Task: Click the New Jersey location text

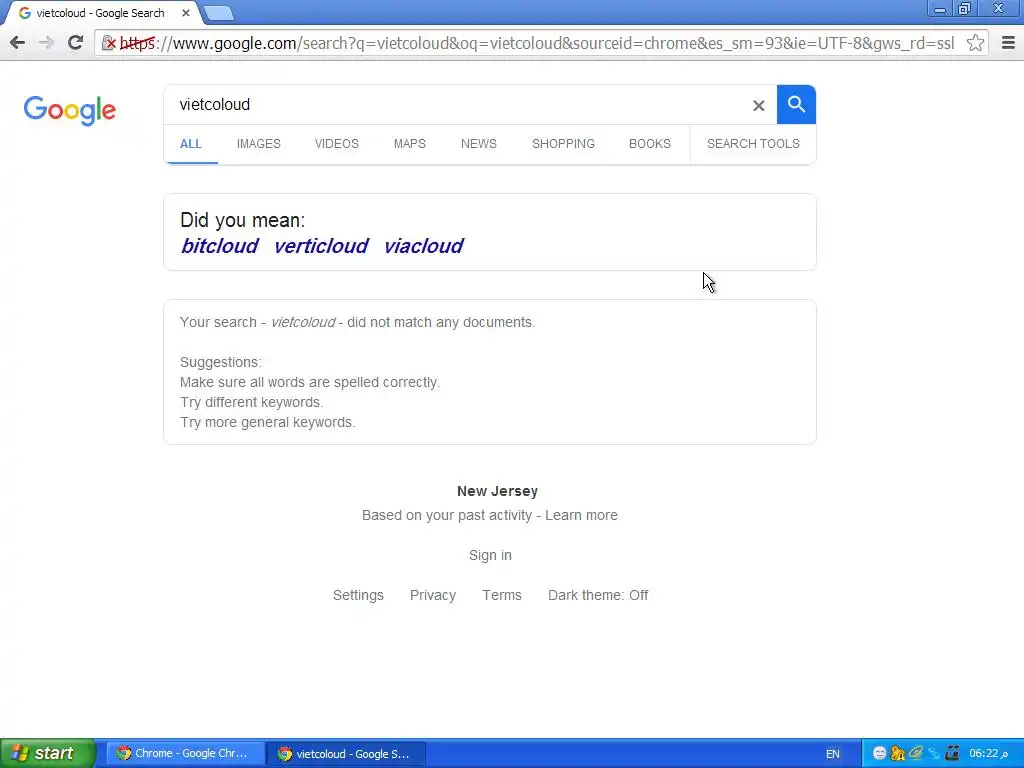Action: pyautogui.click(x=498, y=491)
